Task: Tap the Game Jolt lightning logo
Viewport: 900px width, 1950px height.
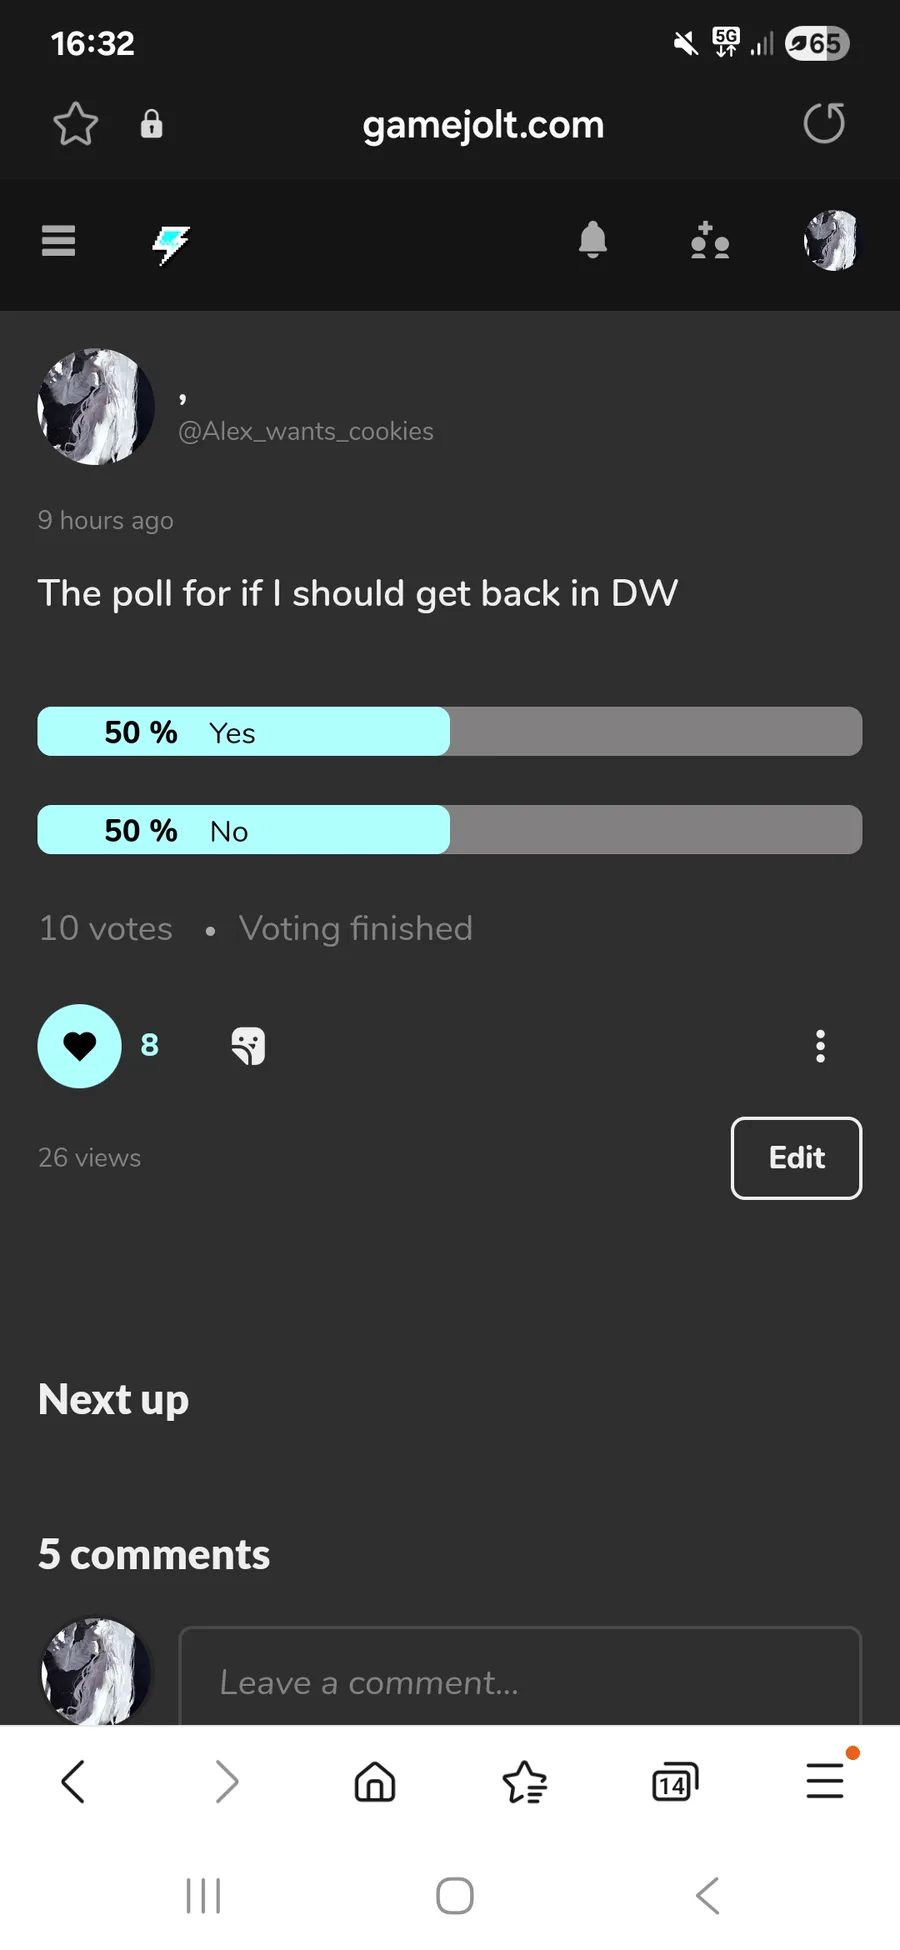Action: click(171, 243)
